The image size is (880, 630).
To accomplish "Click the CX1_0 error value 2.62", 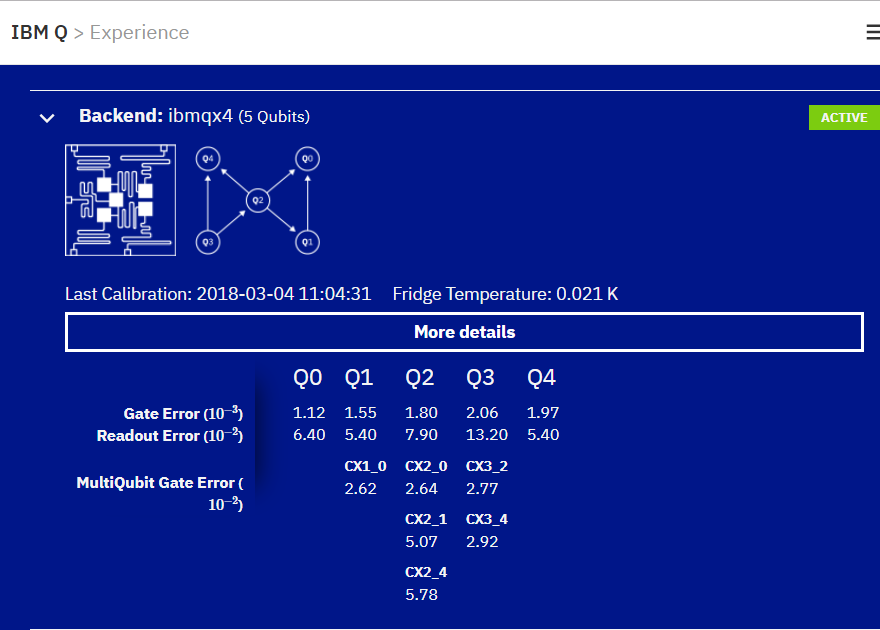I will pos(360,489).
